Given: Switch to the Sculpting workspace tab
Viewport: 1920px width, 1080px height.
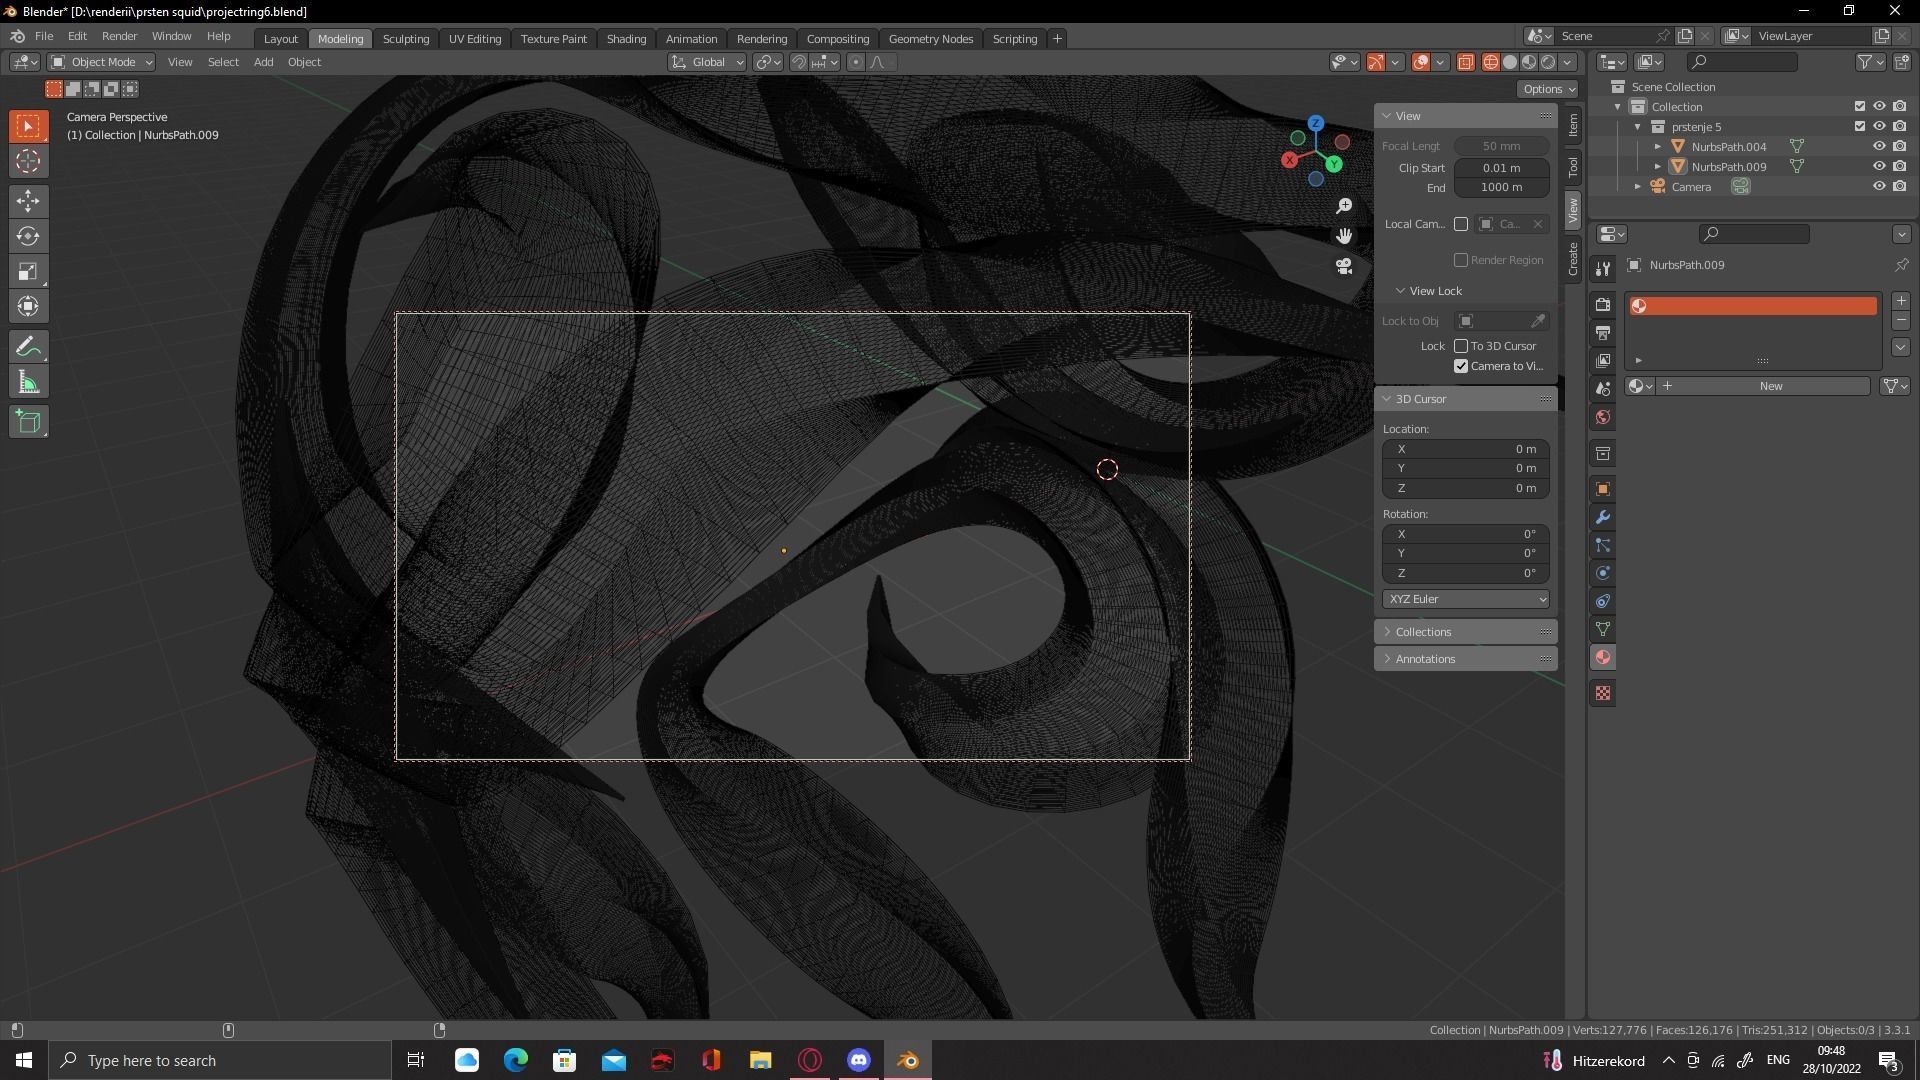Looking at the screenshot, I should pyautogui.click(x=405, y=39).
